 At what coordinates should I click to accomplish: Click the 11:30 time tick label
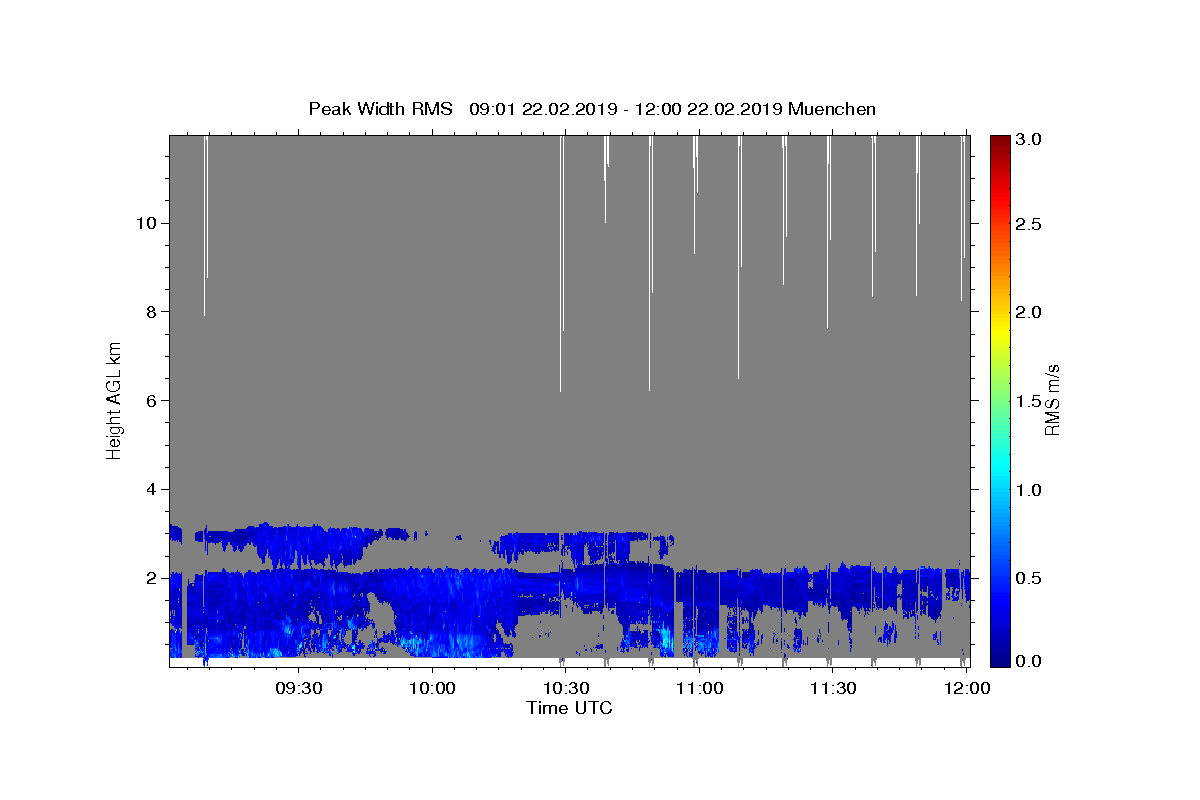[832, 688]
